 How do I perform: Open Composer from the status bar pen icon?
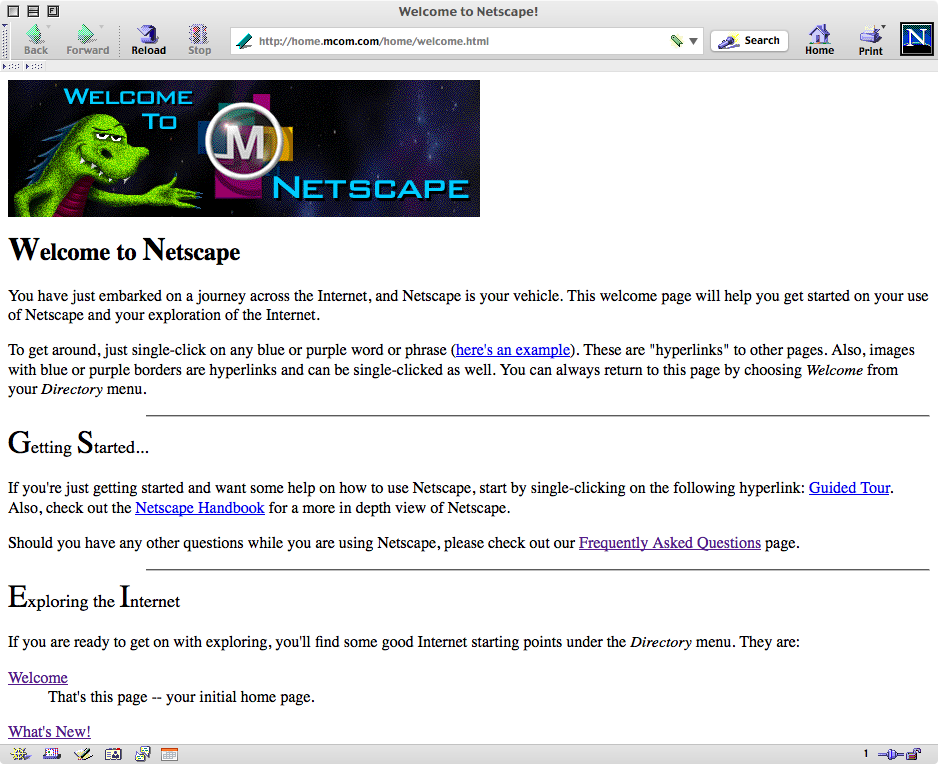[x=83, y=754]
